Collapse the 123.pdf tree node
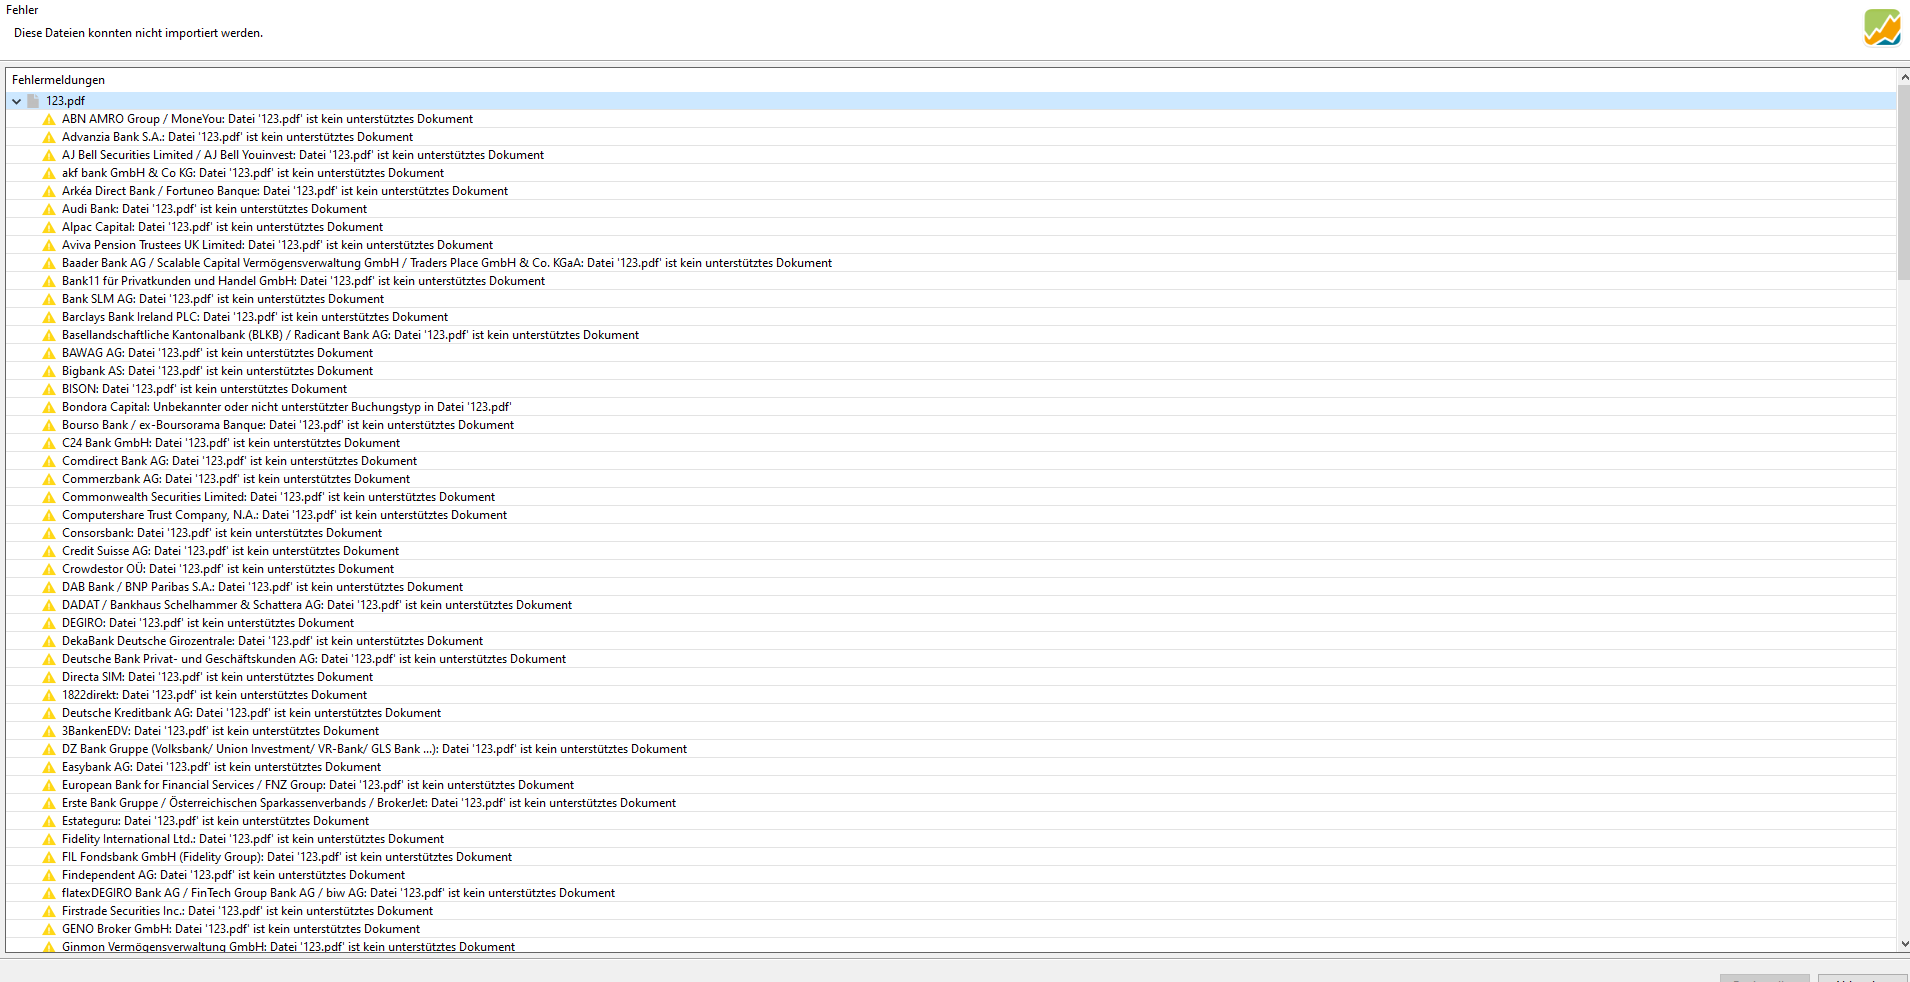Viewport: 1910px width, 982px height. [17, 101]
